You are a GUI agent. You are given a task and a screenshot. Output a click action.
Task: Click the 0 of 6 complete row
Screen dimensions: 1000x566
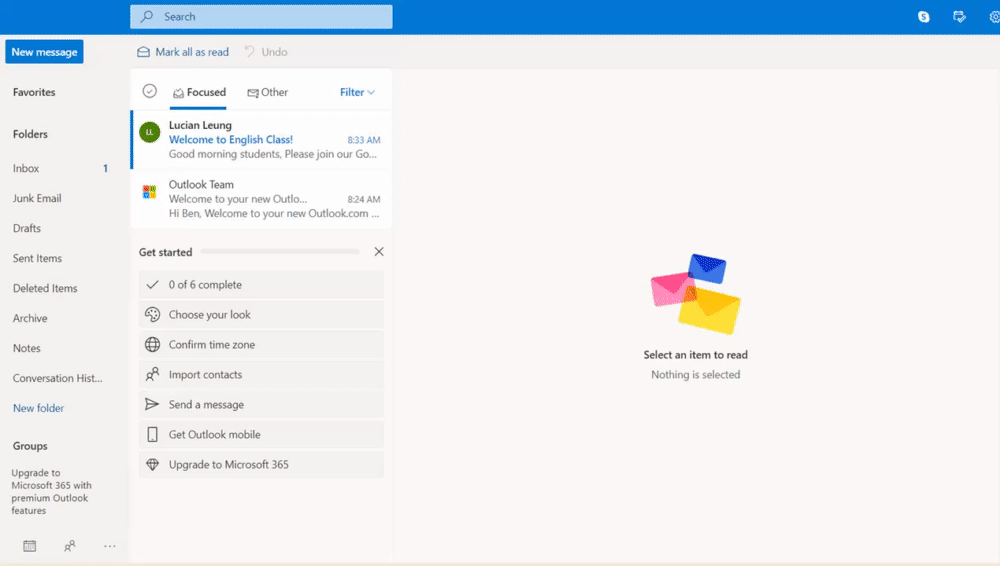(x=261, y=285)
